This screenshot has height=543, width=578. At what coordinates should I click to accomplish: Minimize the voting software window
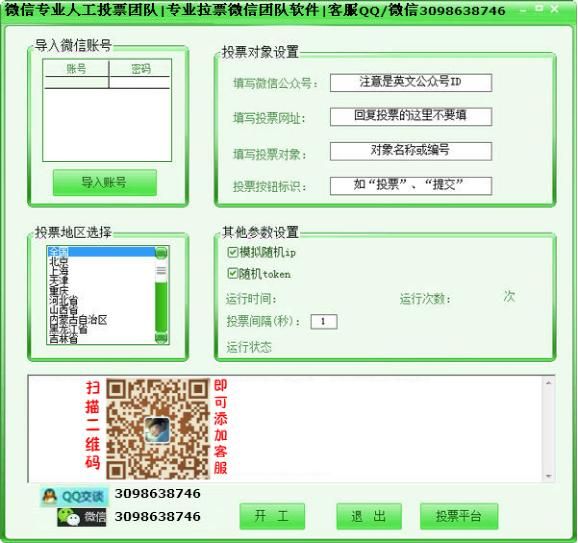tap(523, 10)
